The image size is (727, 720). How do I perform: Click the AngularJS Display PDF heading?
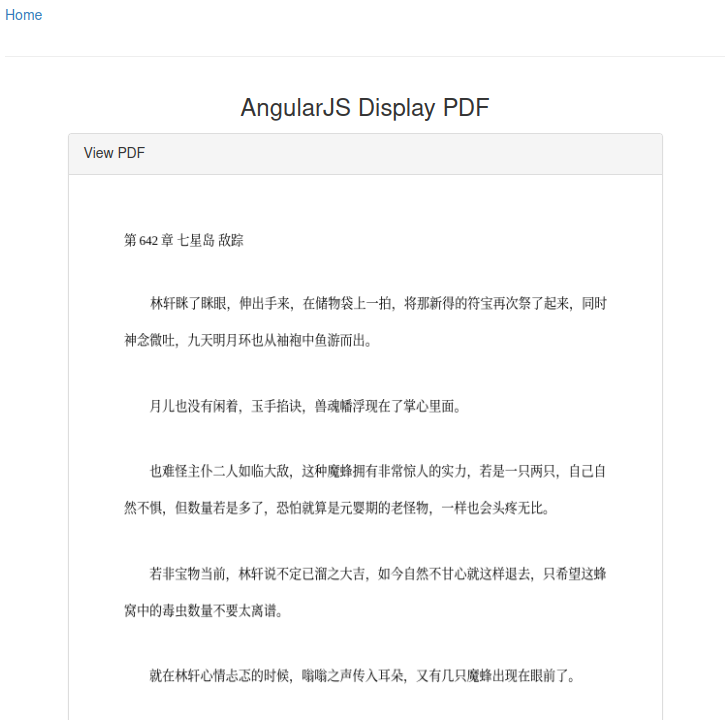[x=364, y=108]
